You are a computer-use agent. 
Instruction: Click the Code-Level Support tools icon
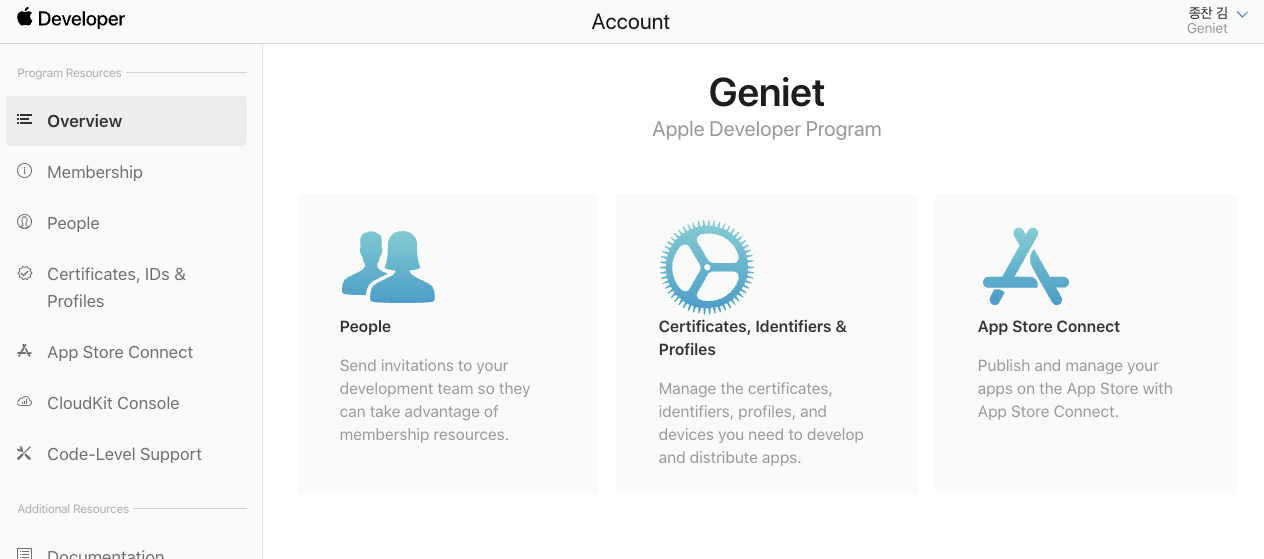click(x=25, y=453)
